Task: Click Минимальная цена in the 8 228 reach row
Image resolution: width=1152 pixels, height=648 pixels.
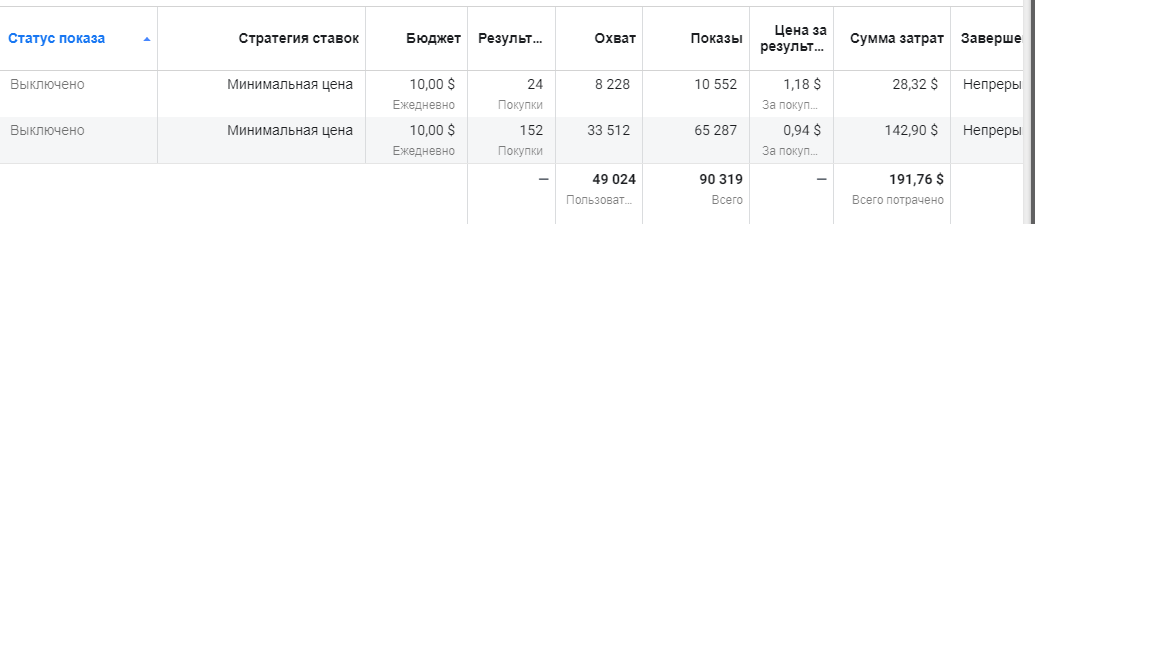Action: coord(289,84)
